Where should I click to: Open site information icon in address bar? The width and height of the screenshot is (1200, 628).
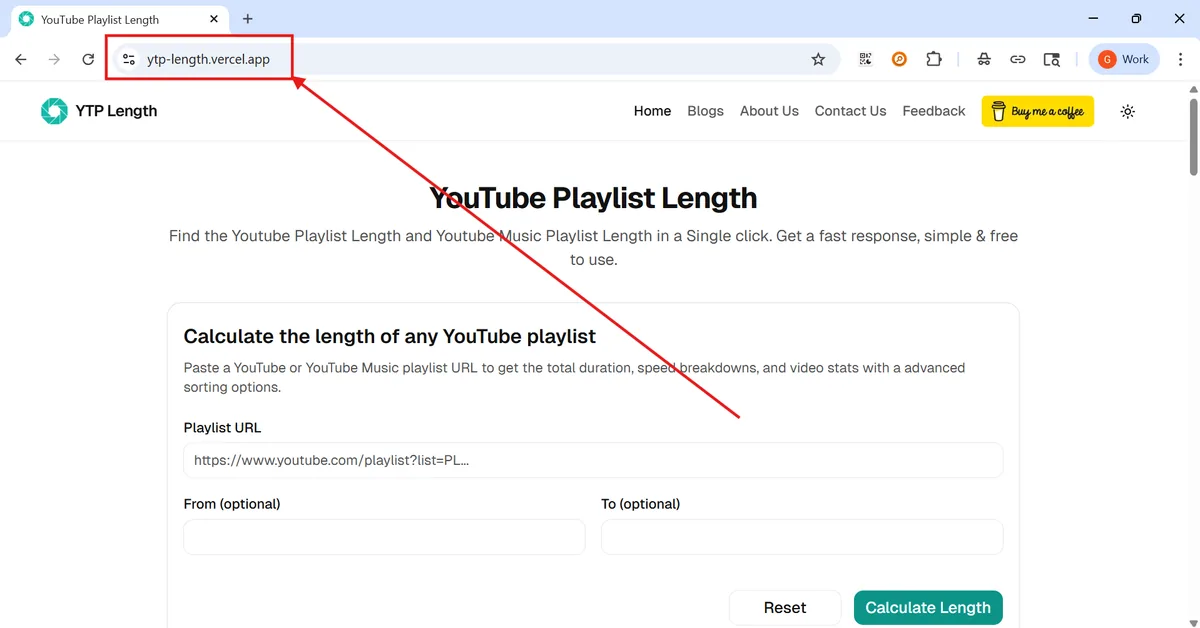tap(128, 60)
